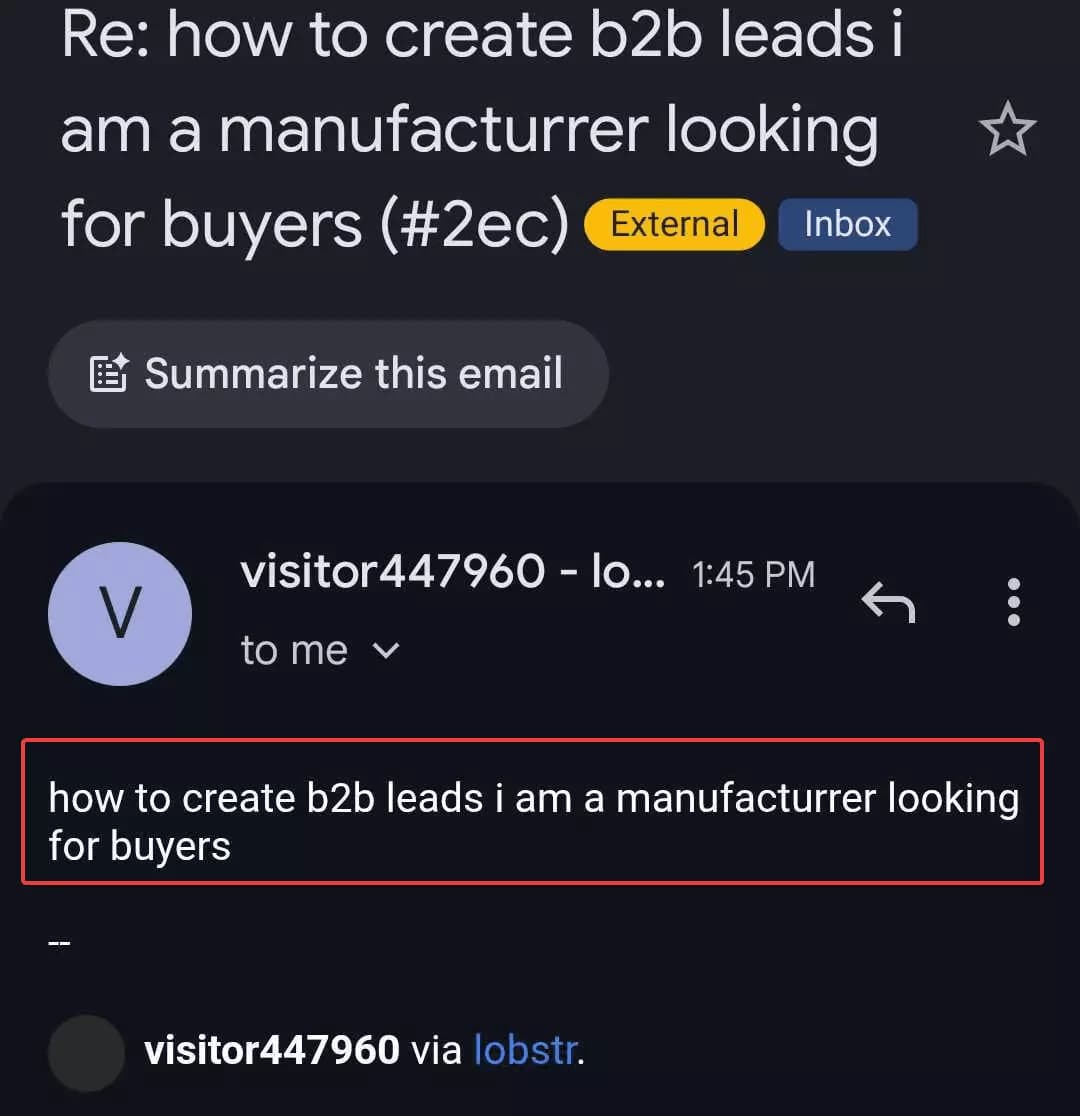Viewport: 1080px width, 1116px height.
Task: Star this email conversation
Action: coord(1007,129)
